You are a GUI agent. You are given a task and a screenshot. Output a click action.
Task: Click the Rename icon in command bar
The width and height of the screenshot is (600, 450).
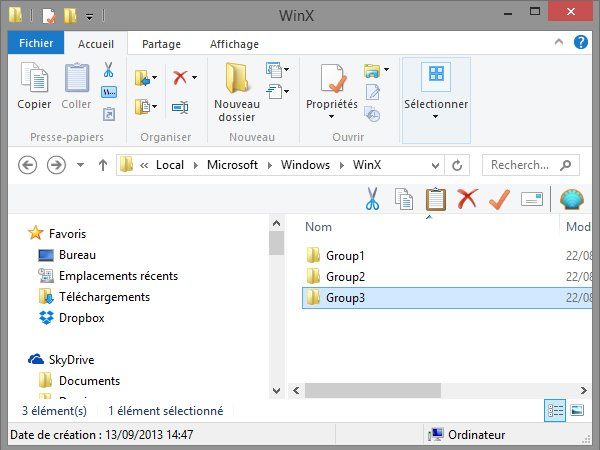[x=532, y=199]
